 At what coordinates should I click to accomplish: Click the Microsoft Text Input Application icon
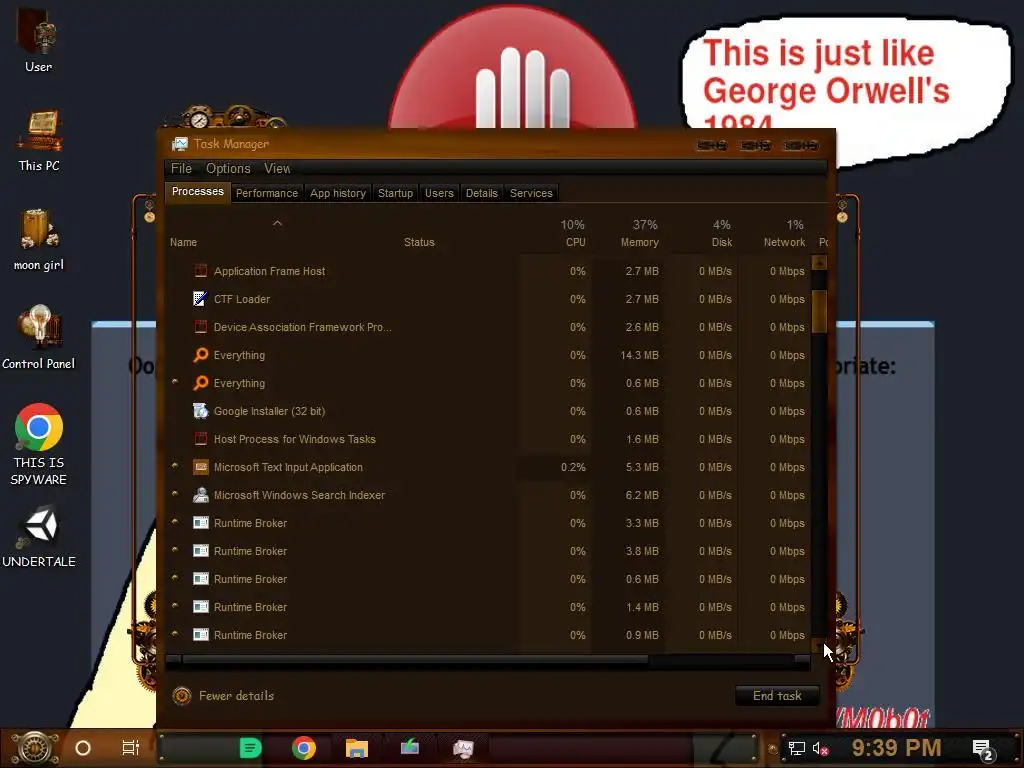[x=200, y=467]
